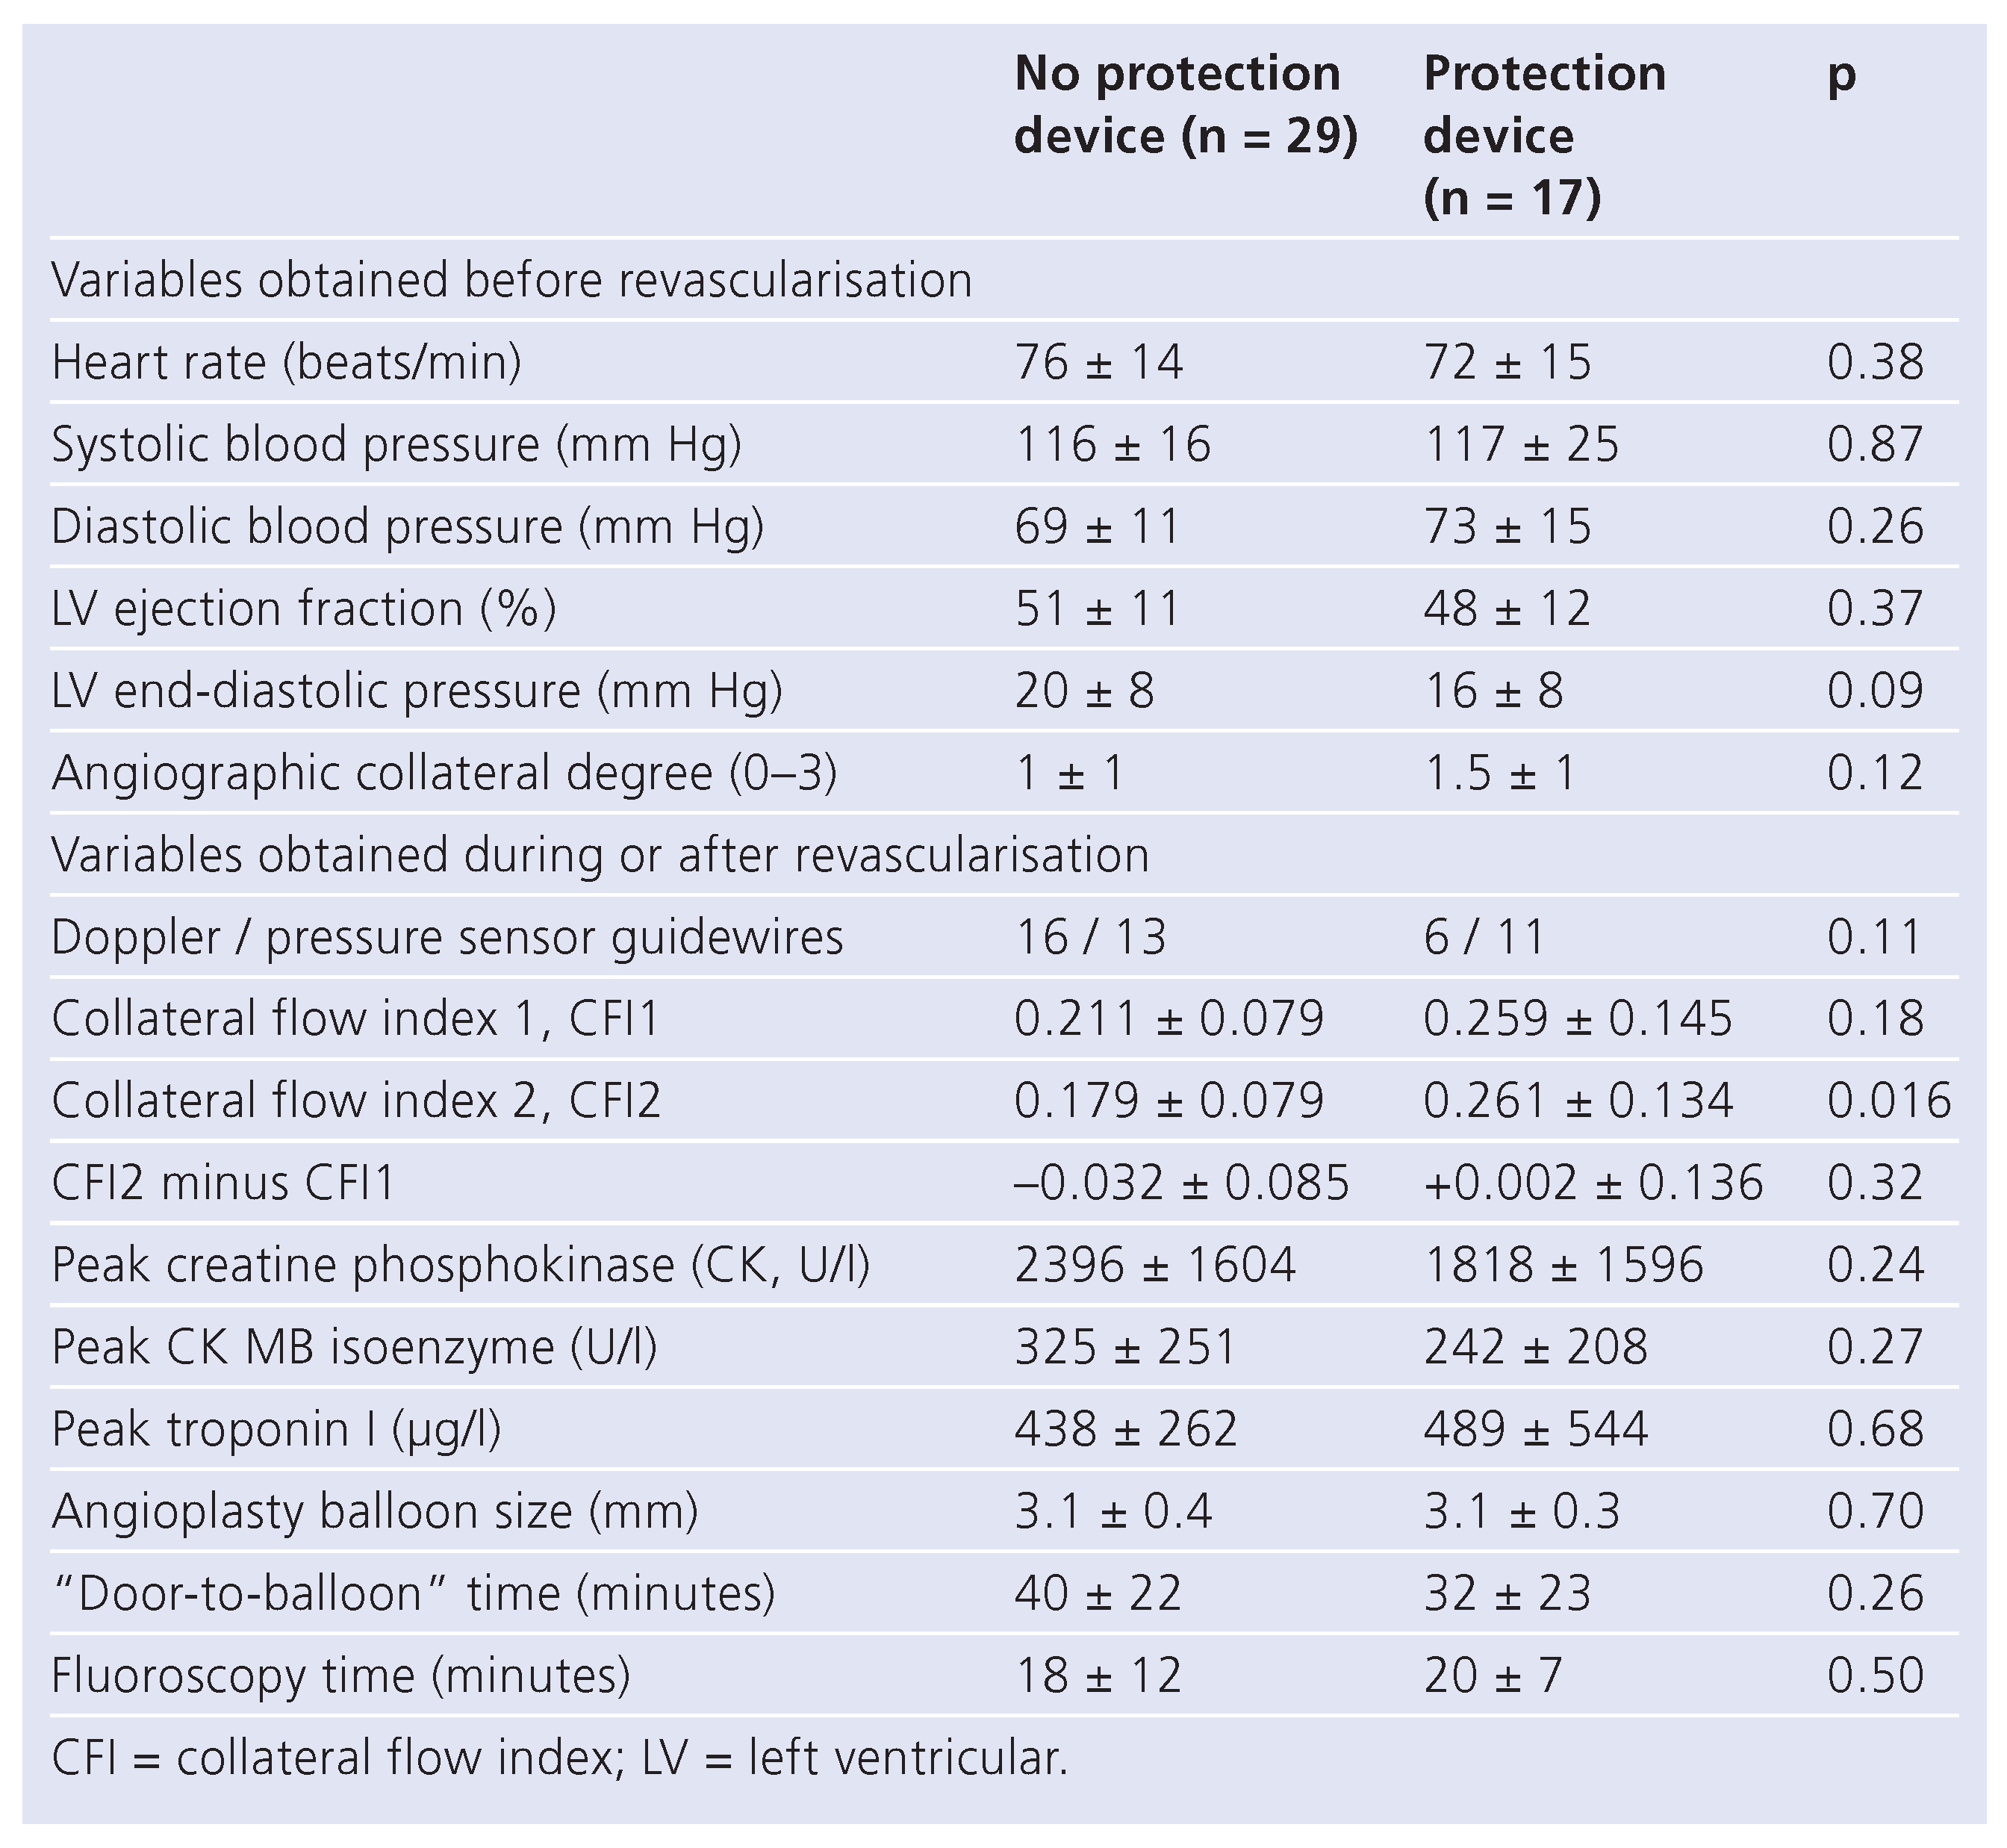Click the CFI1 value 0.211 ± 0.079

1168,1019
